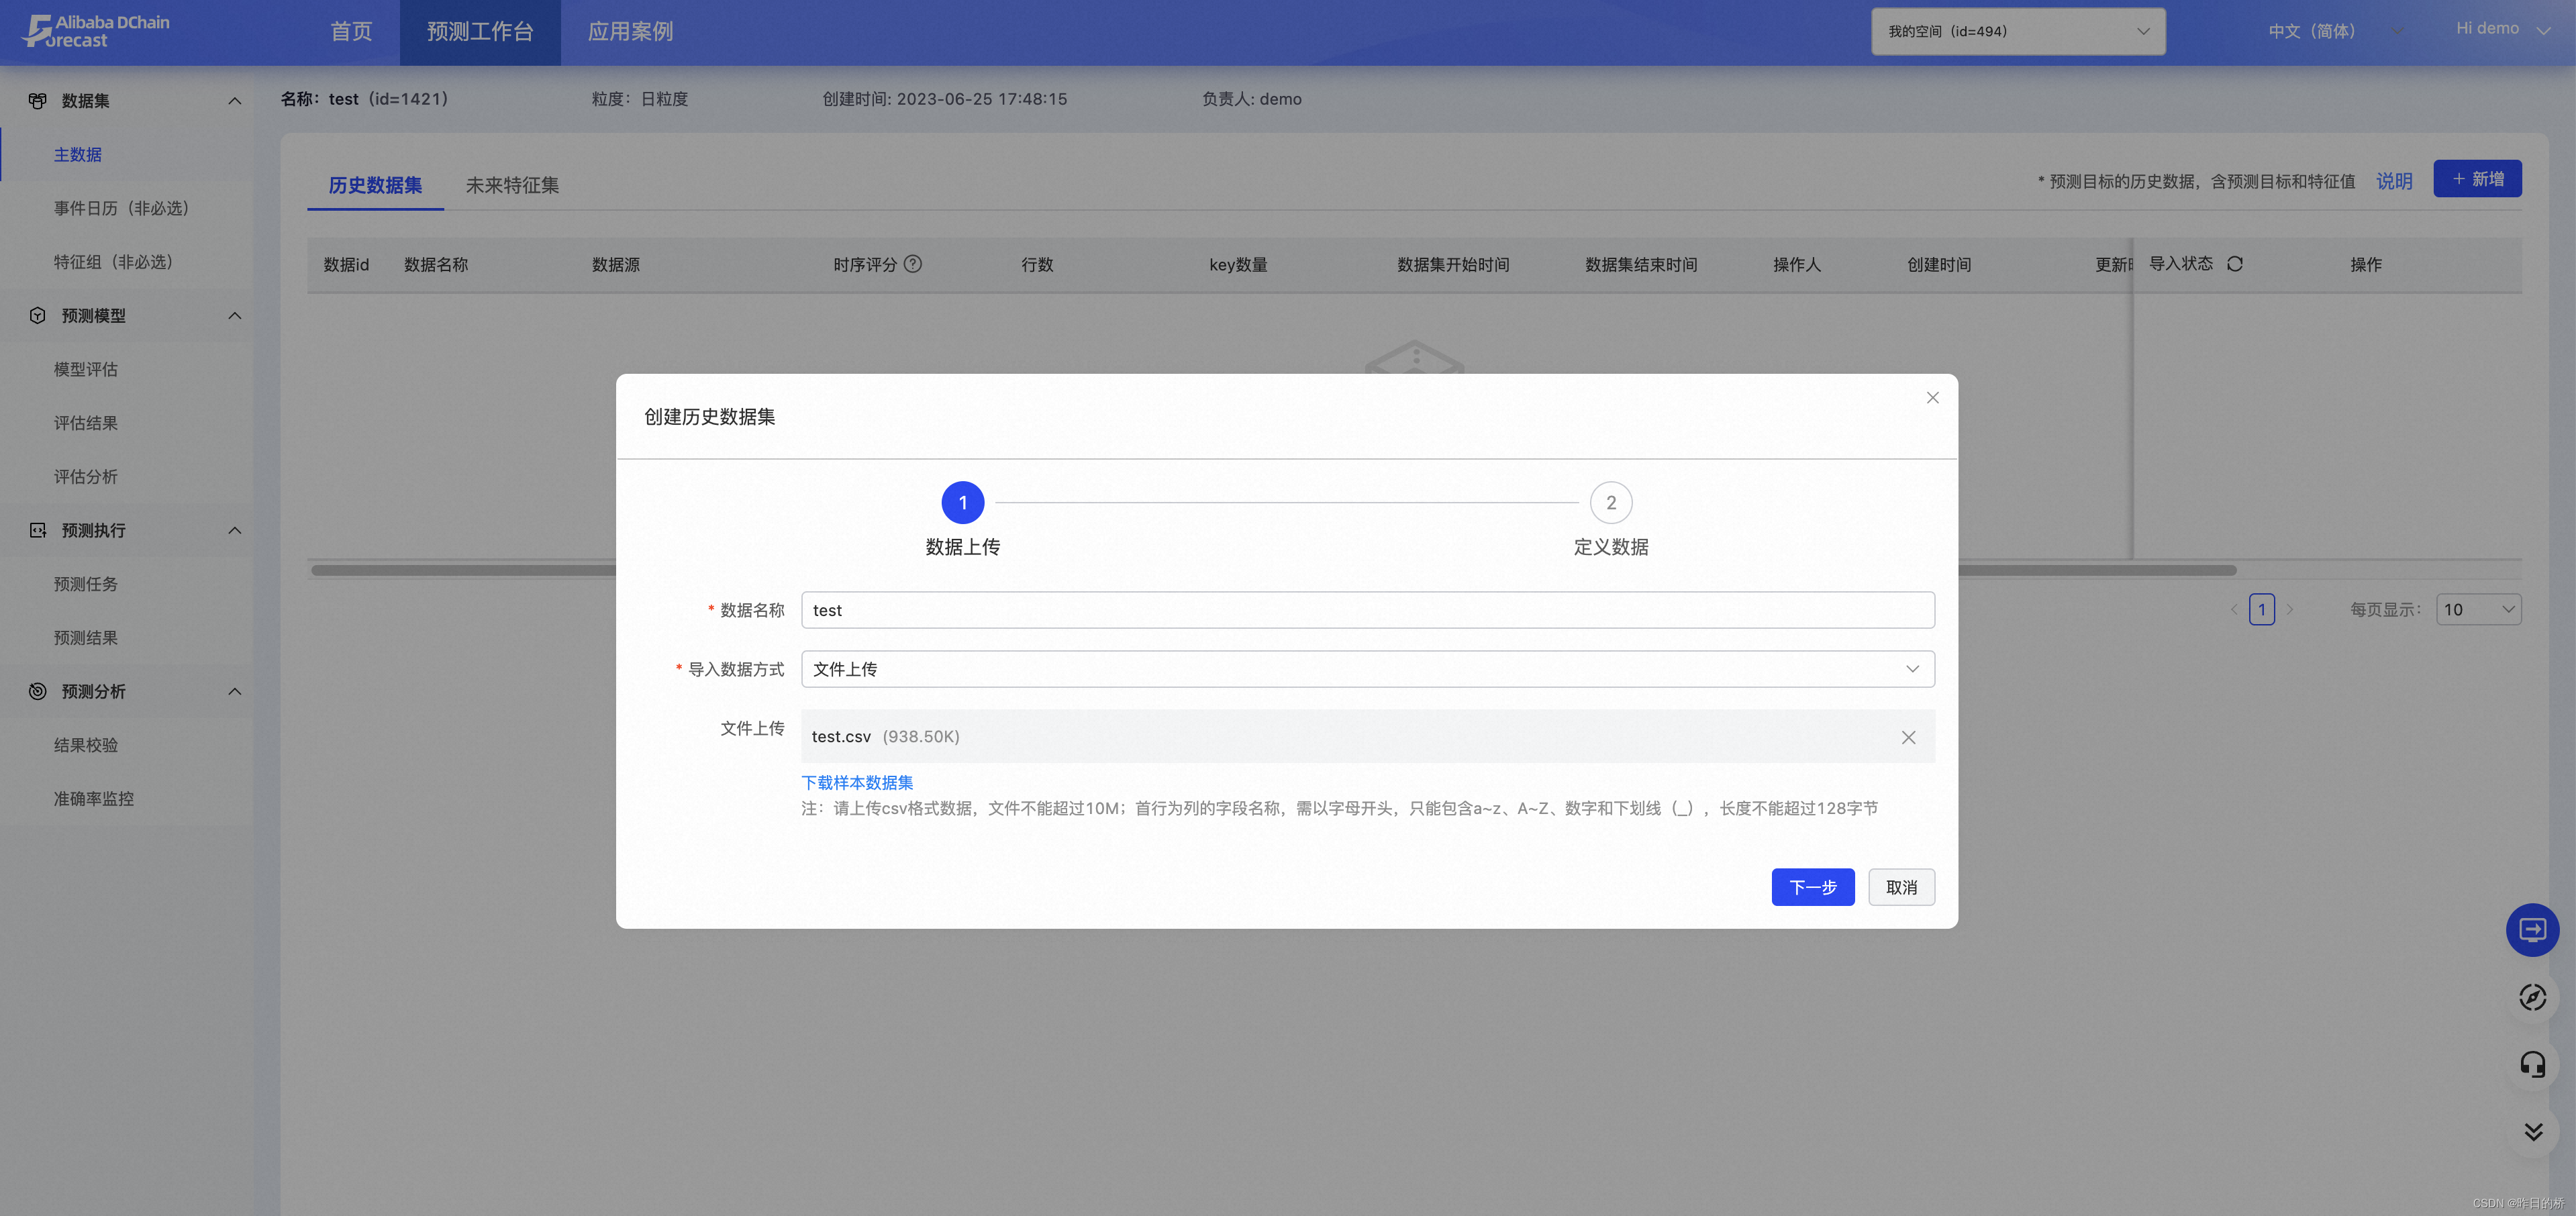The height and width of the screenshot is (1216, 2576).
Task: Remove the uploaded test.csv file
Action: pyautogui.click(x=1908, y=737)
